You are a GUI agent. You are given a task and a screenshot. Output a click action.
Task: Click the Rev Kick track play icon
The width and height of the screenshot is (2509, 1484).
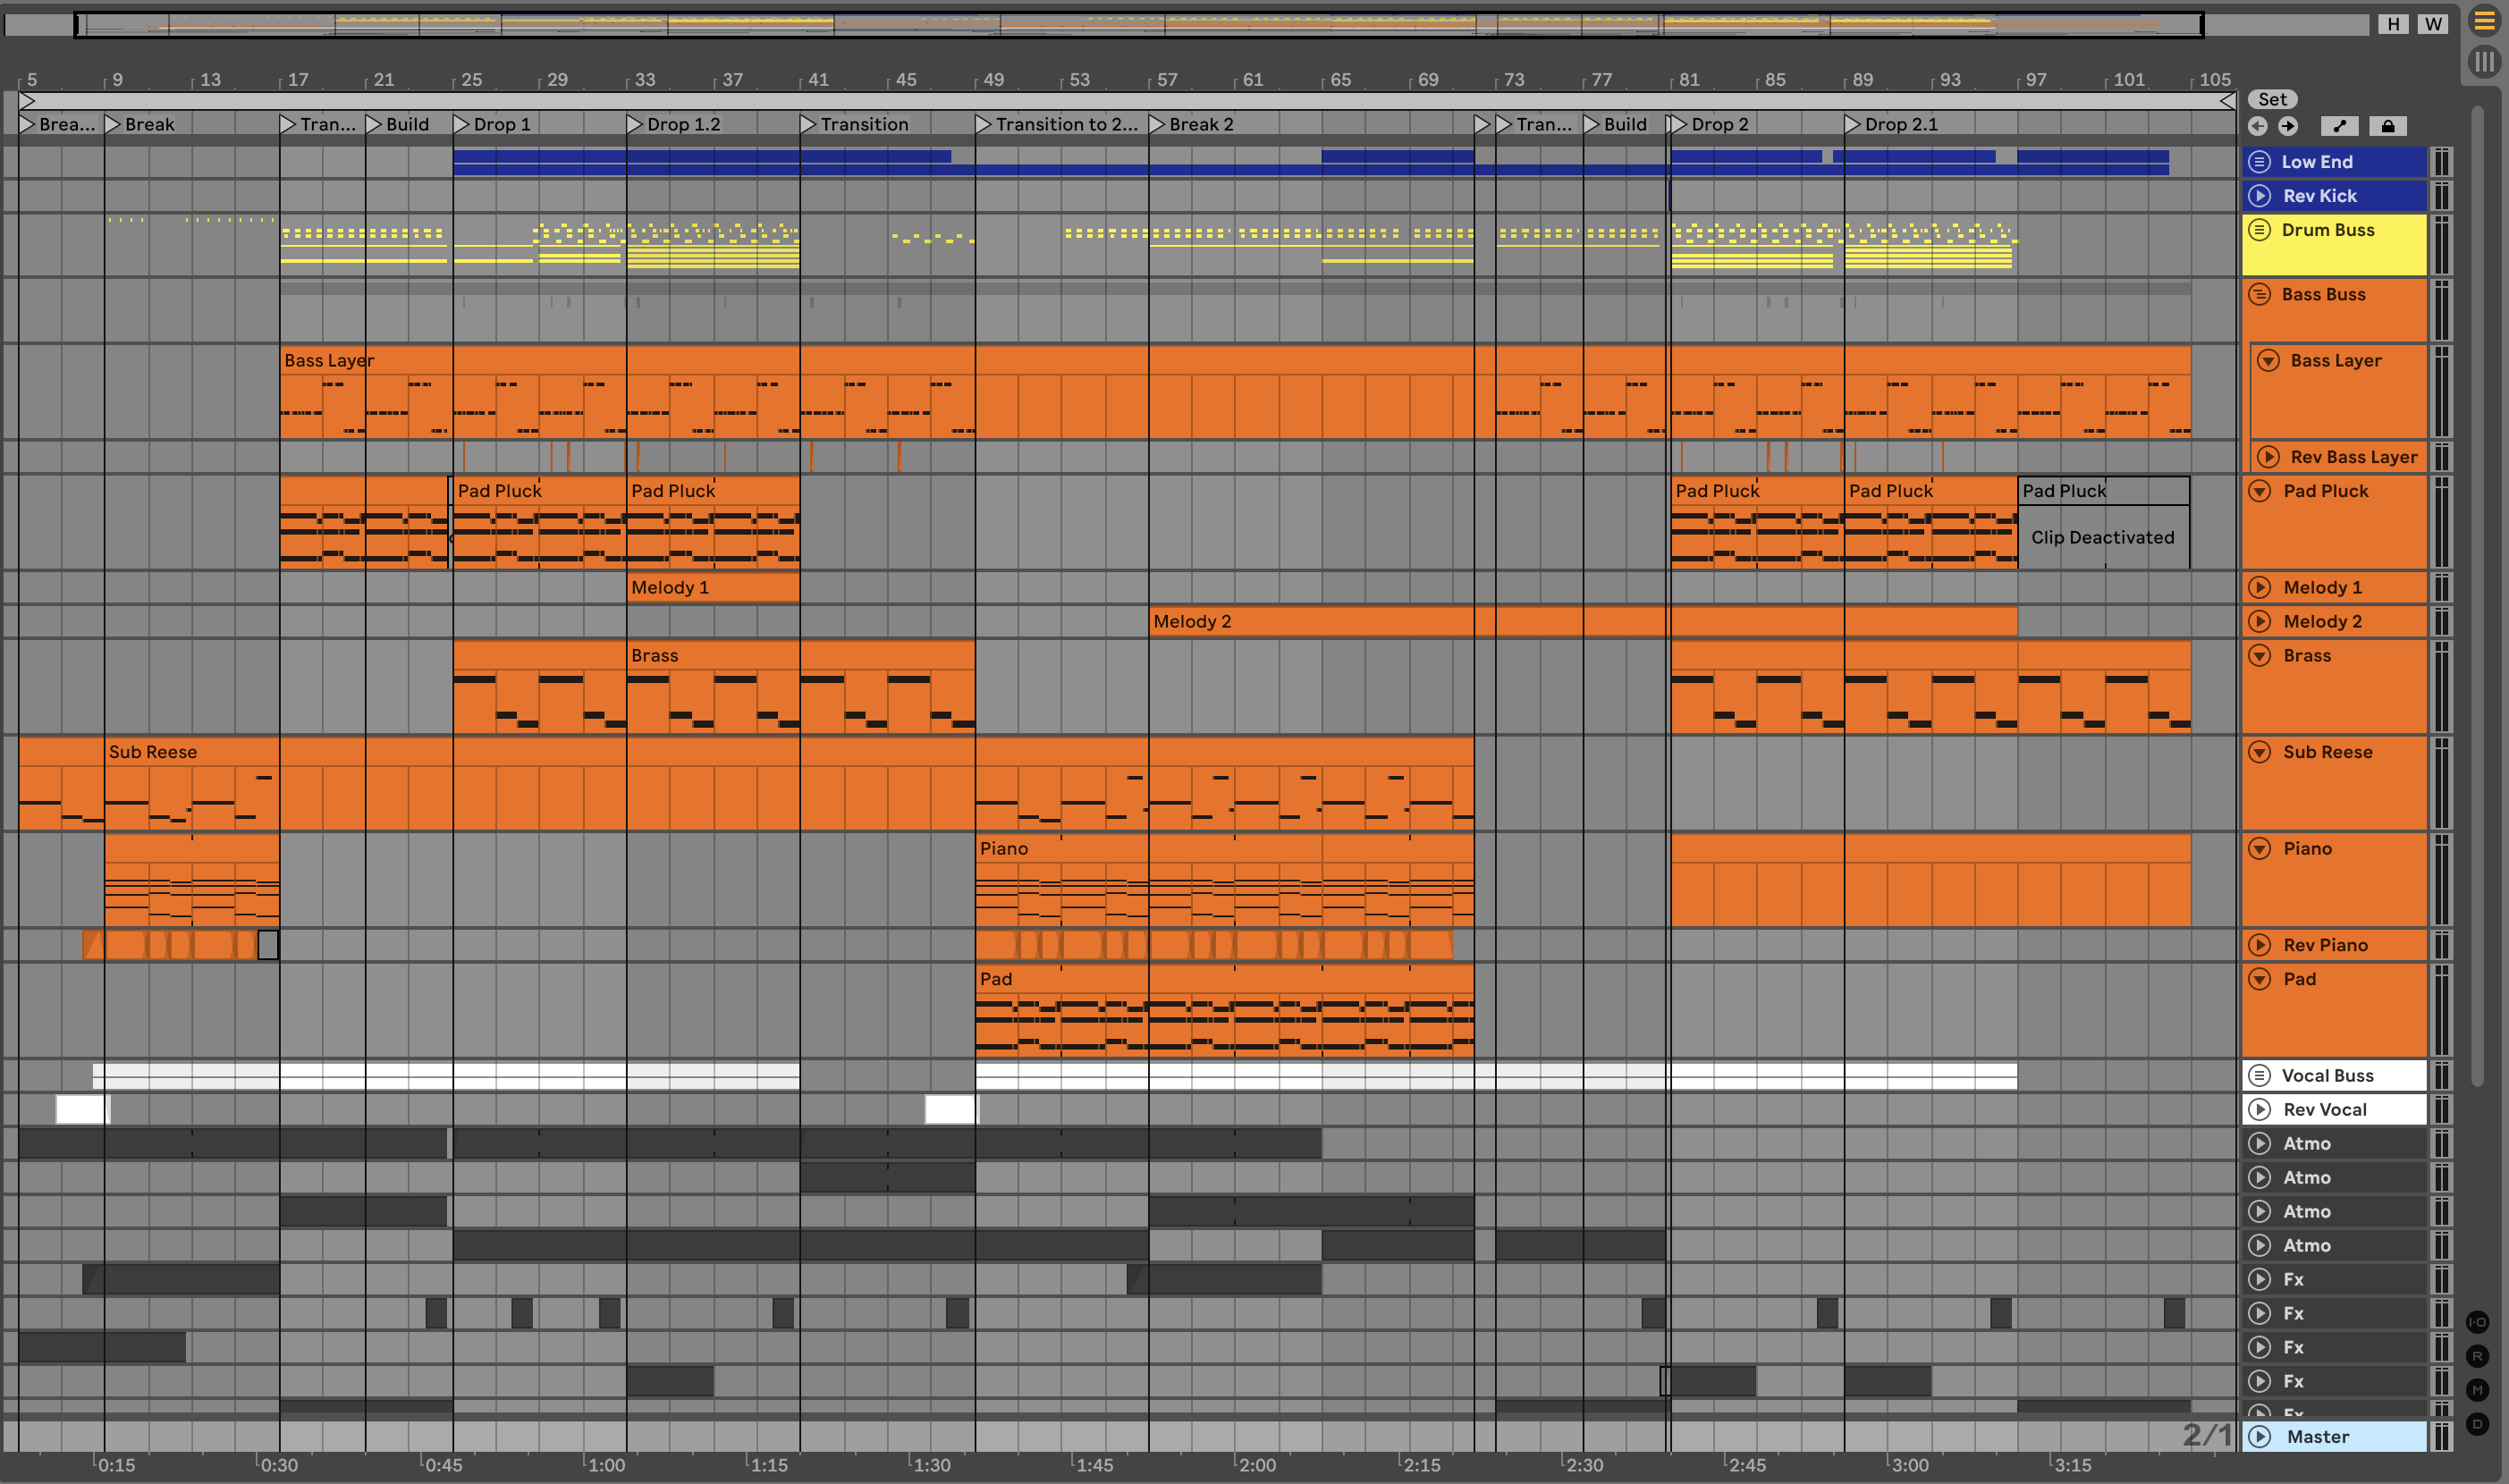[x=2259, y=196]
